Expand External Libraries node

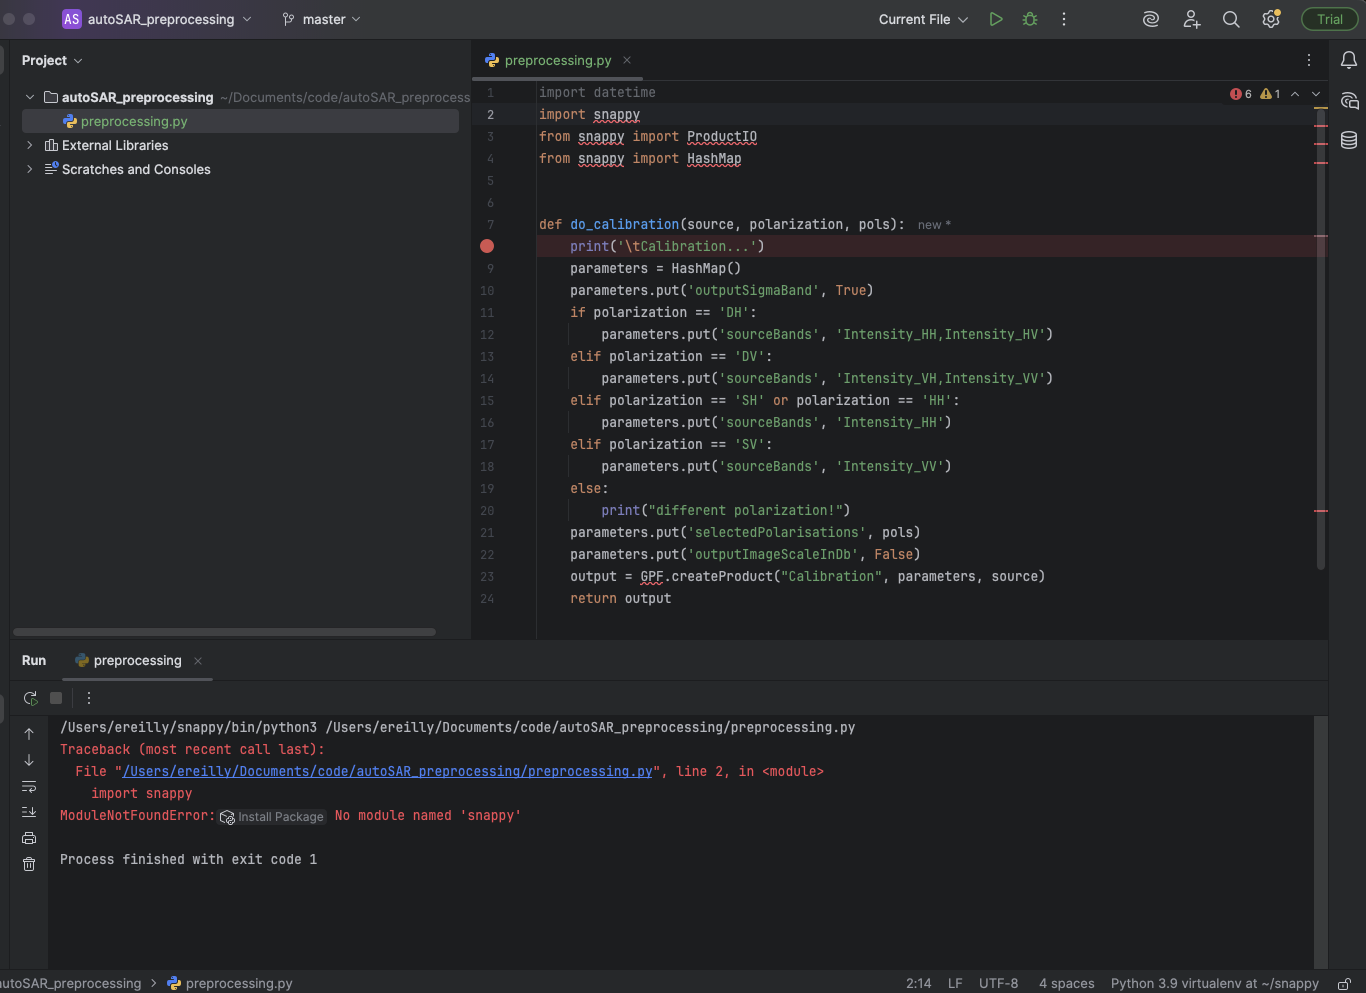[30, 145]
